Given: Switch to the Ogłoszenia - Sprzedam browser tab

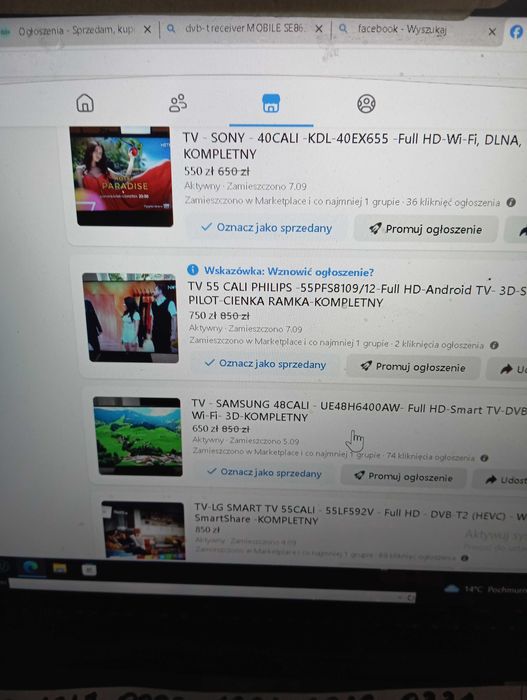Looking at the screenshot, I should [75, 30].
